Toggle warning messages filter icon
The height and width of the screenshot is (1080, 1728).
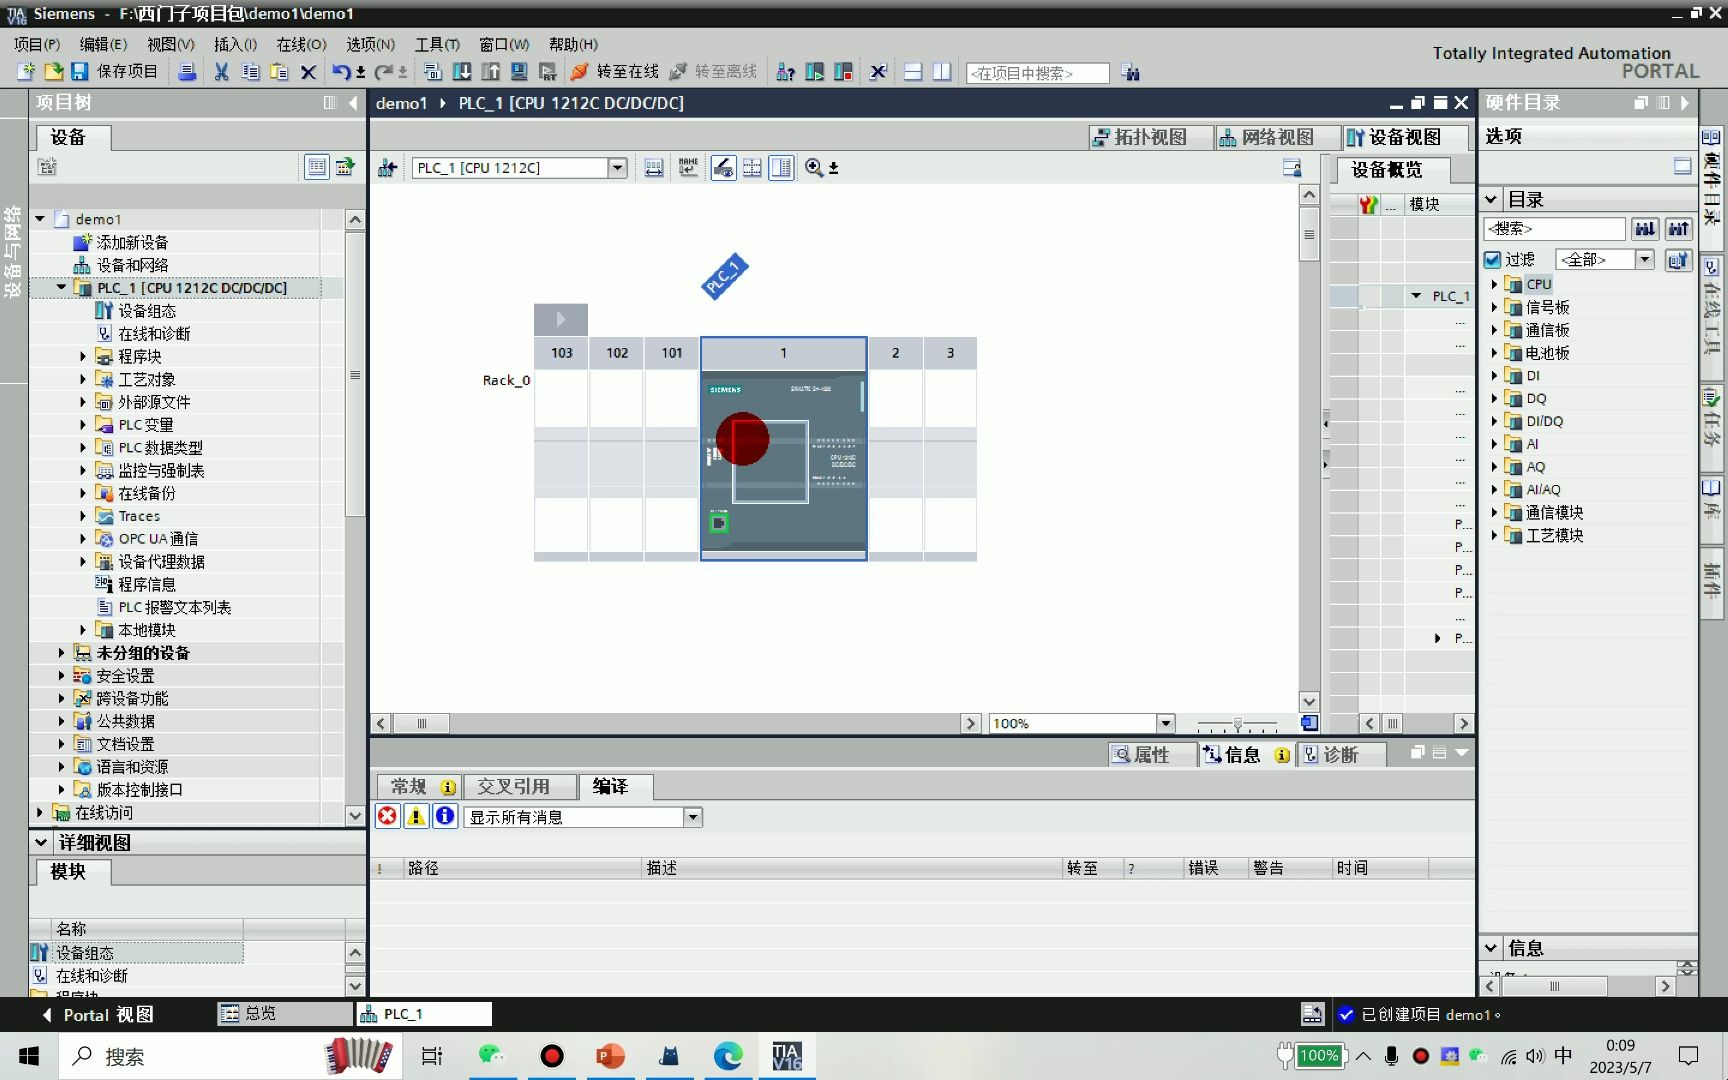tap(416, 816)
